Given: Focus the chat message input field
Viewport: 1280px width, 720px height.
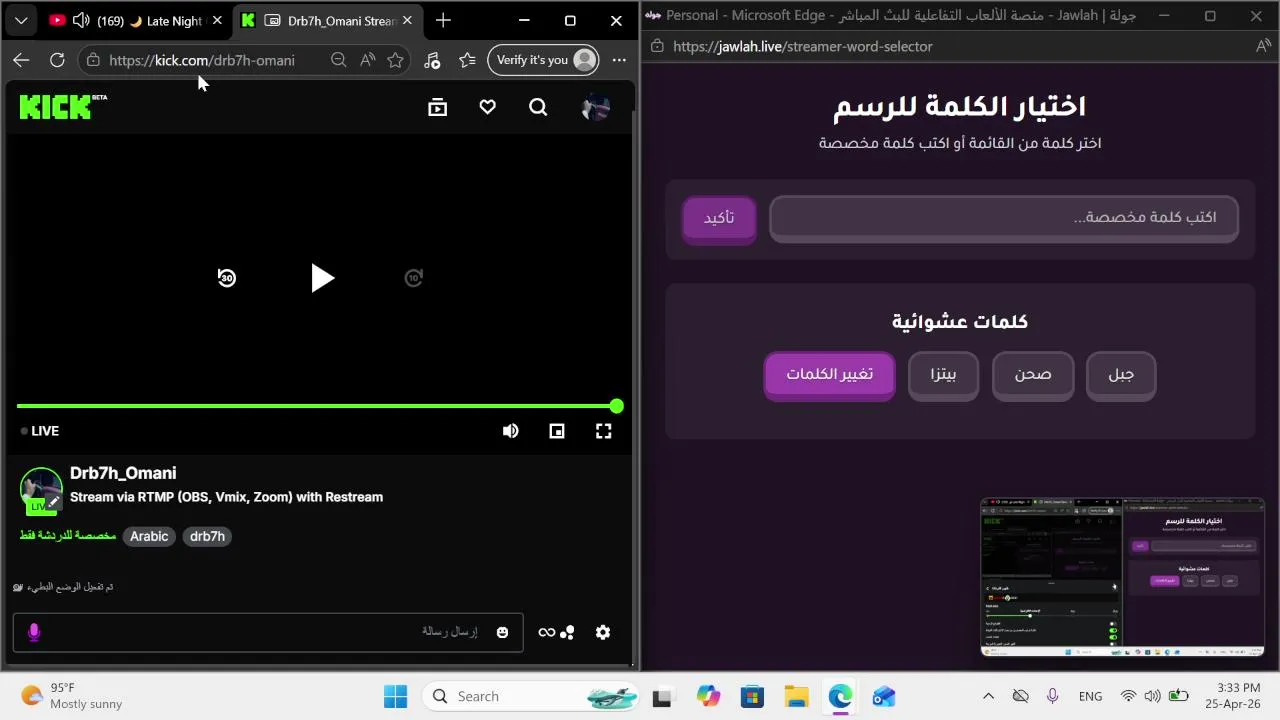Looking at the screenshot, I should click(268, 632).
